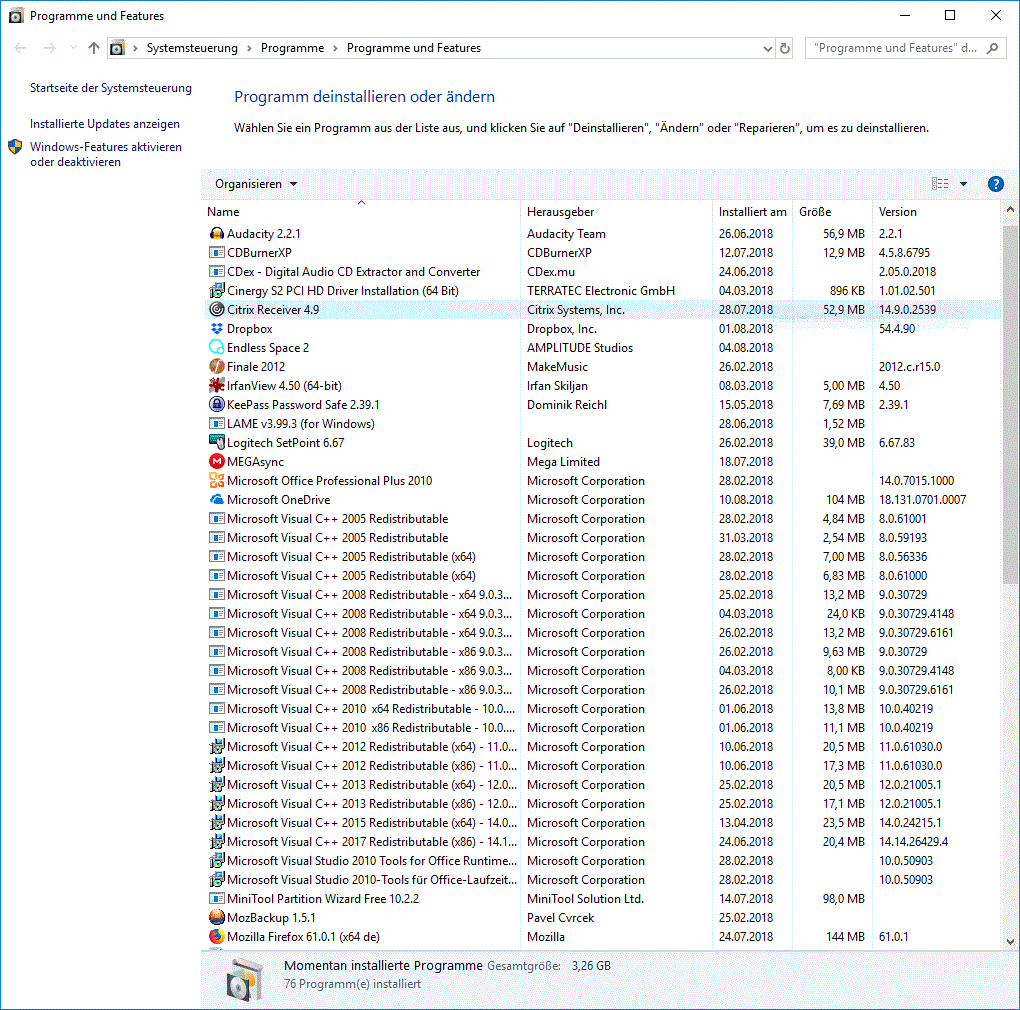Expand chevron before Systemsteuerung breadcrumb

[135, 48]
